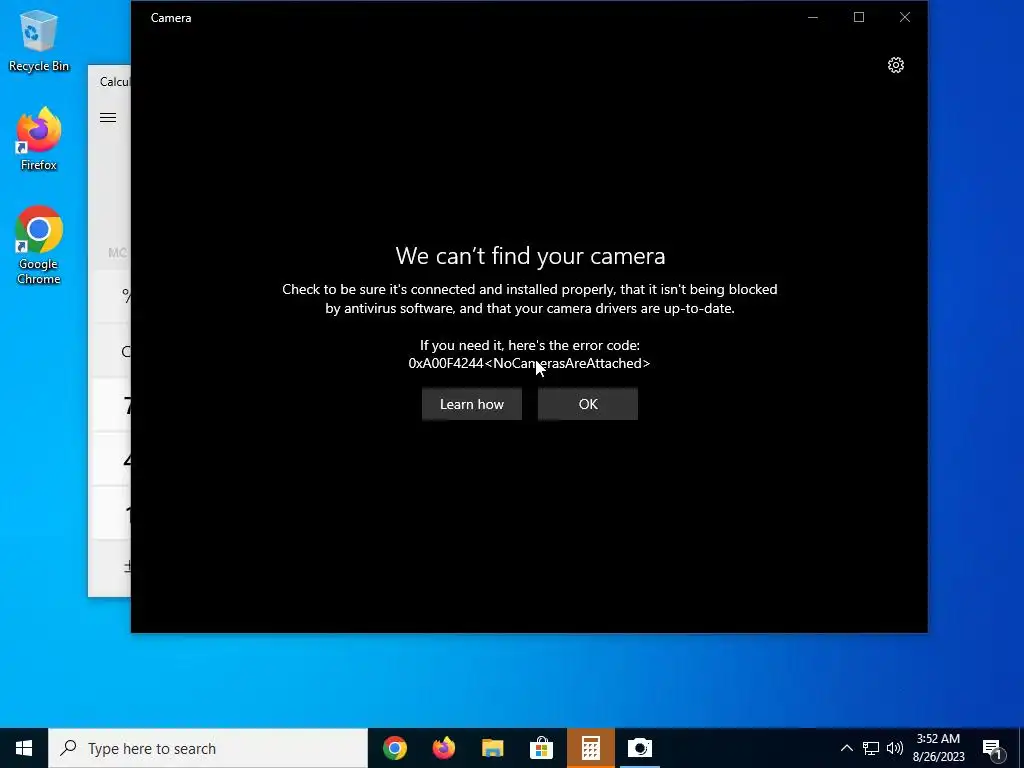Maximize the Camera window
The height and width of the screenshot is (768, 1024).
pyautogui.click(x=859, y=18)
